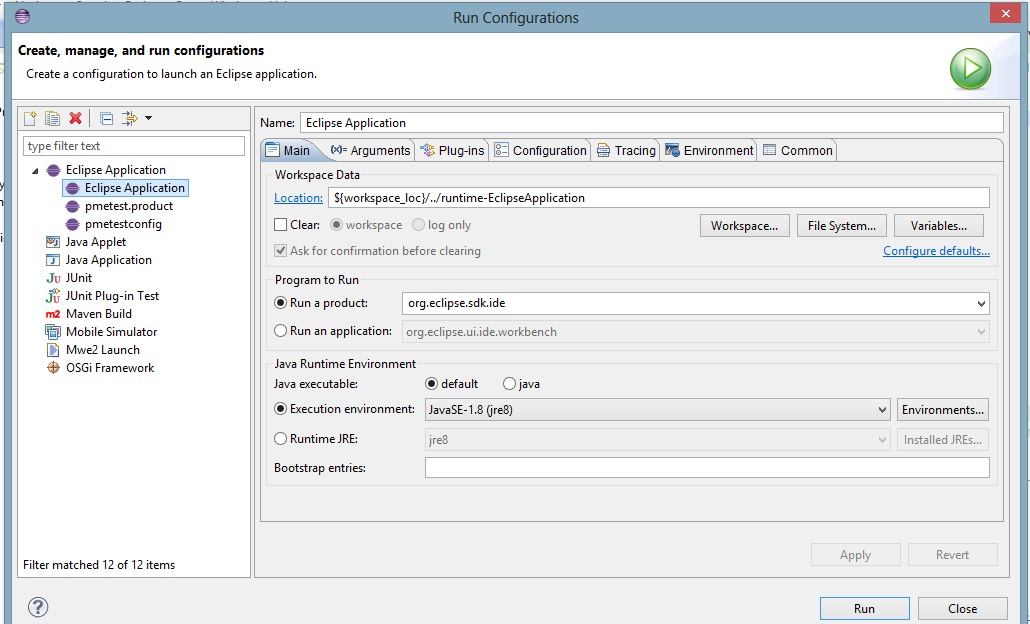Select pmetest.product configuration

point(129,206)
